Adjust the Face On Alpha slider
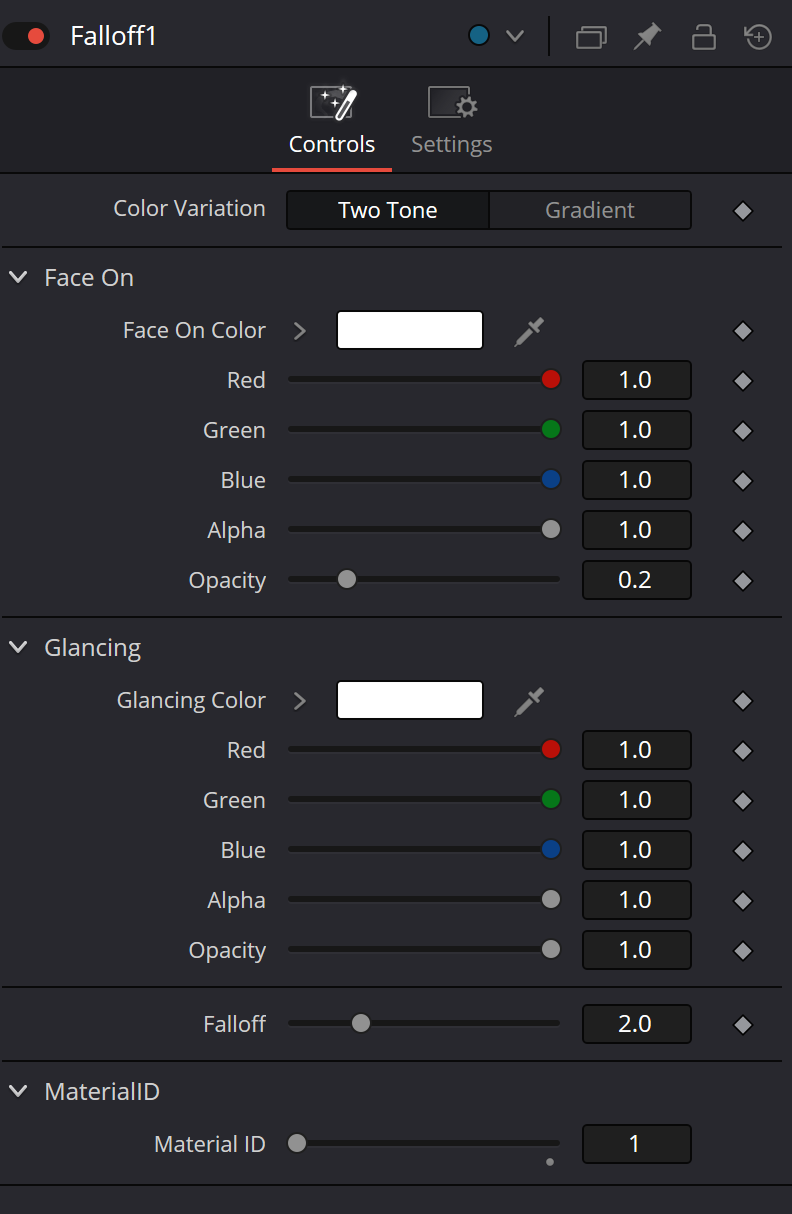The width and height of the screenshot is (792, 1214). 424,530
